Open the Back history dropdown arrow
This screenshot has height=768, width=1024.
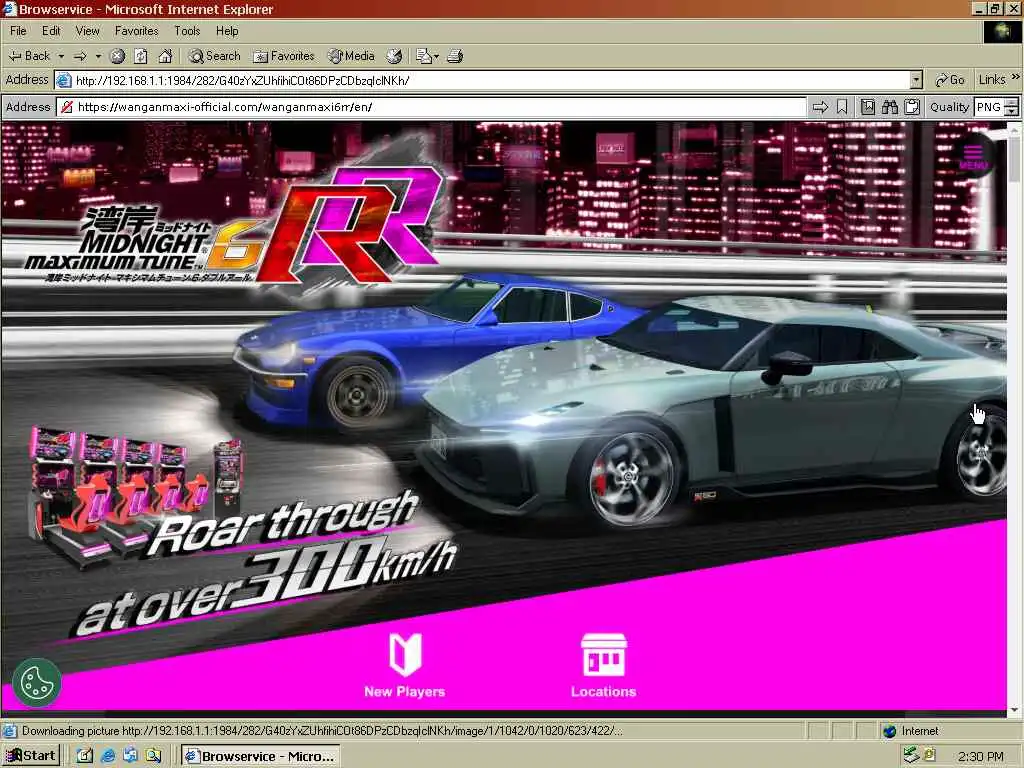point(61,56)
